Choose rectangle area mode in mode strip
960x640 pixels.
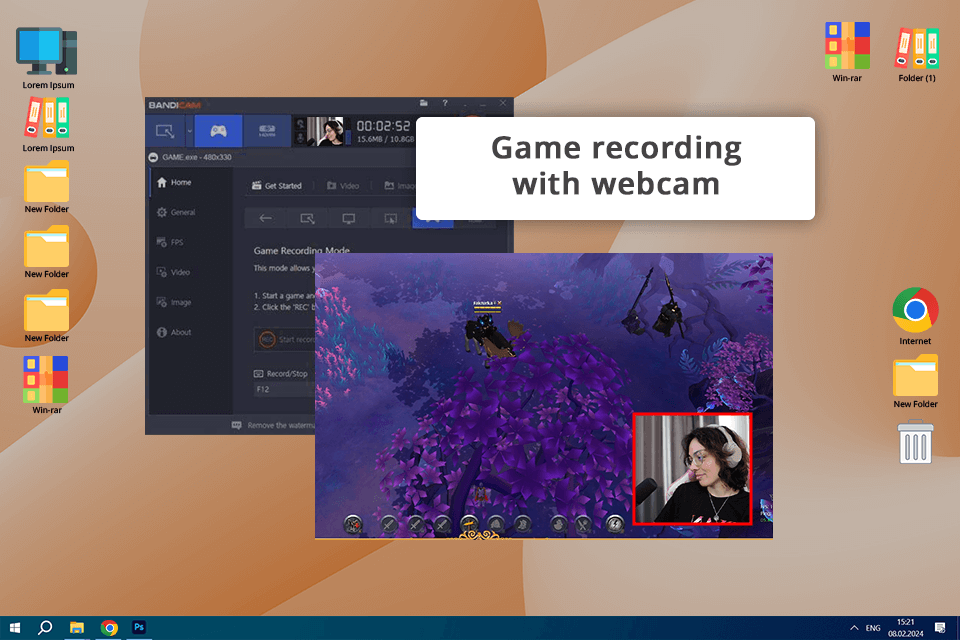pyautogui.click(x=307, y=218)
